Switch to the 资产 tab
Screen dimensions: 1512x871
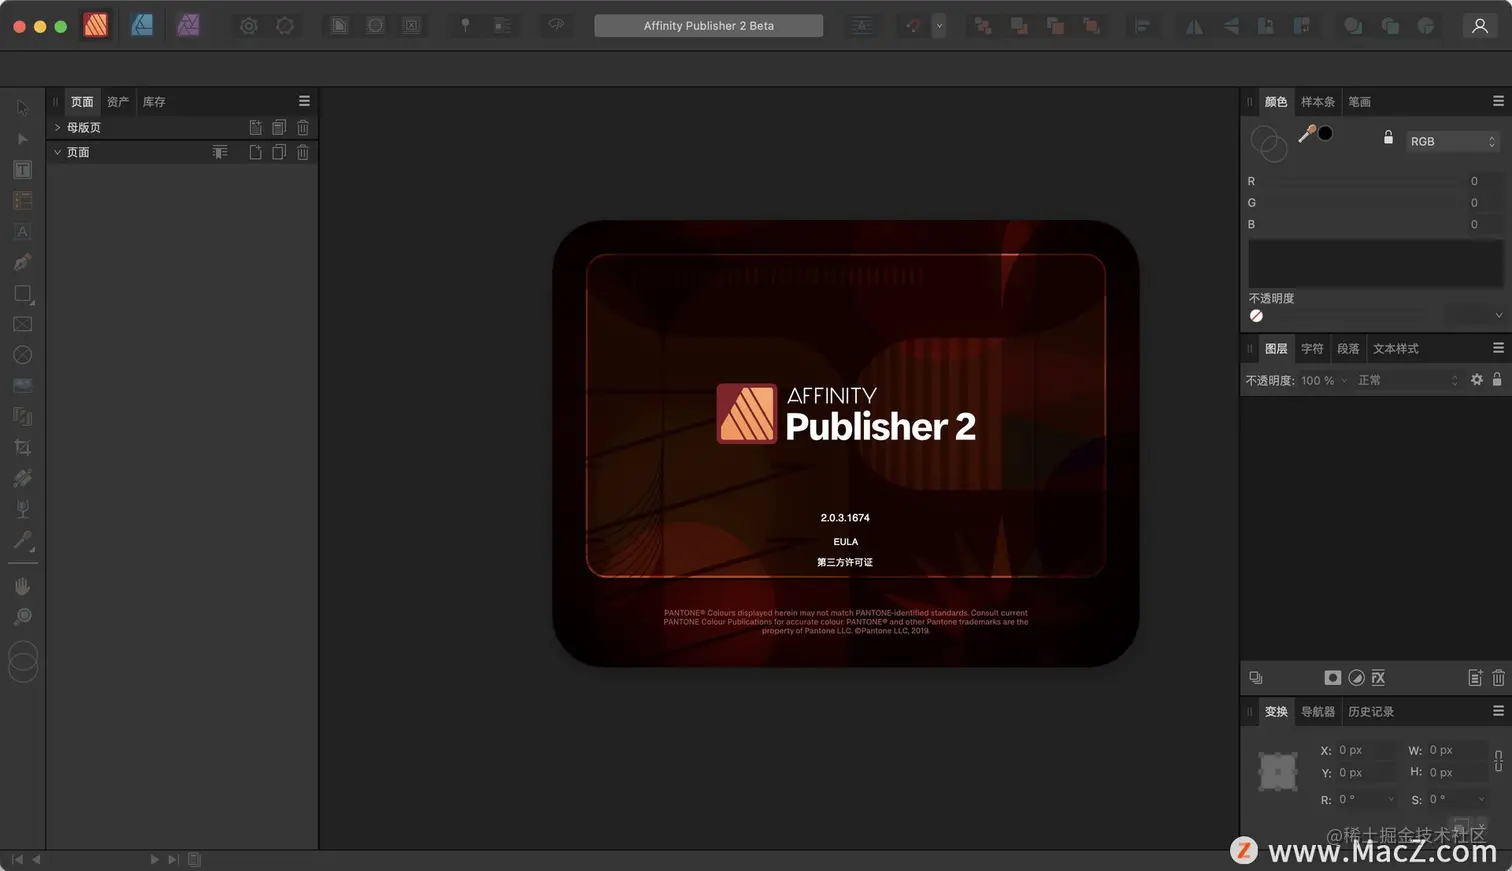[118, 102]
